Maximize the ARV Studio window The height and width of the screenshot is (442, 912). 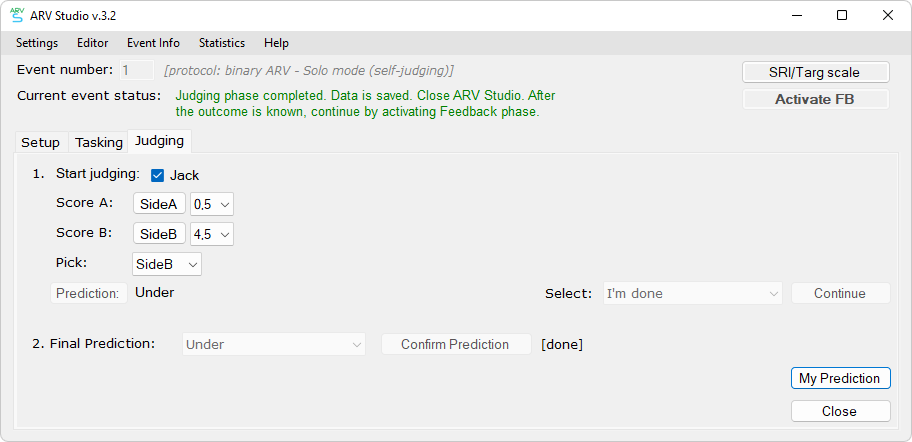[842, 16]
